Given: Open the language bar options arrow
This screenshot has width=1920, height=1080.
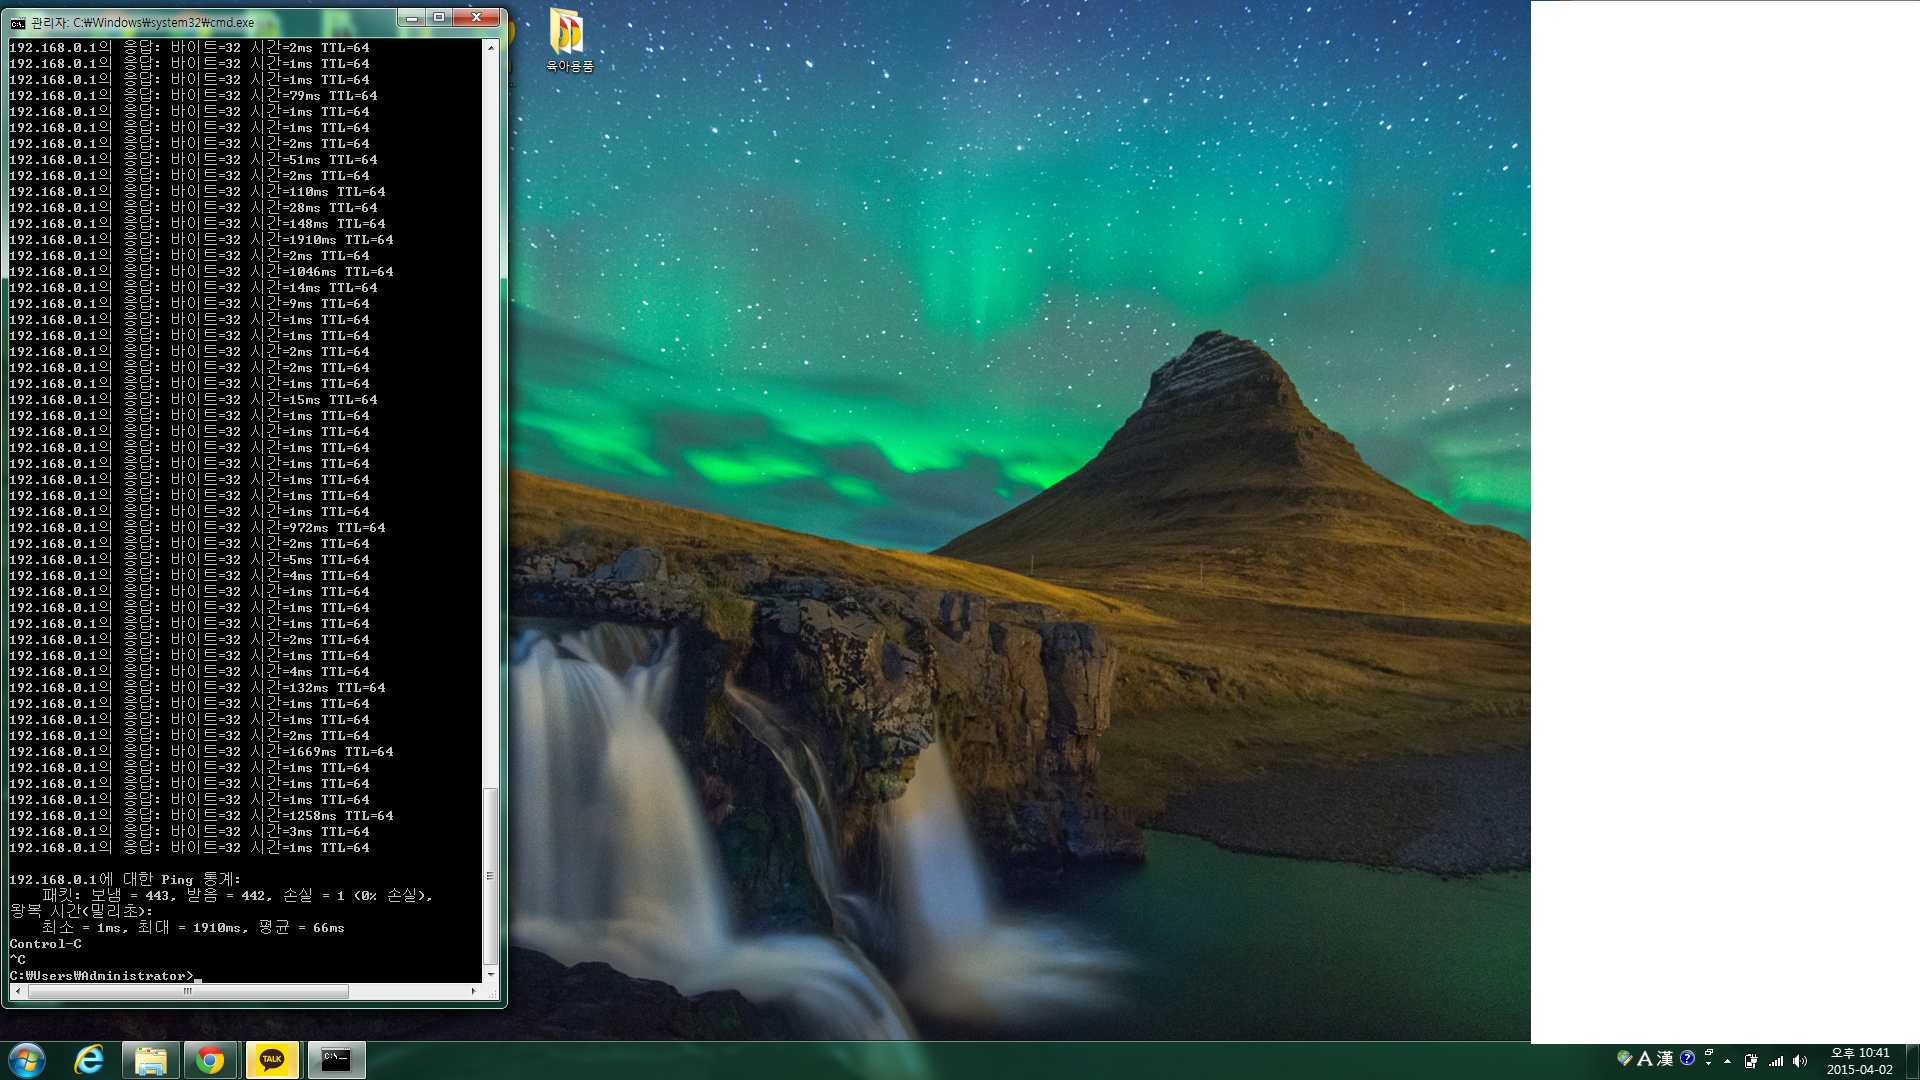Looking at the screenshot, I should (x=1709, y=1064).
